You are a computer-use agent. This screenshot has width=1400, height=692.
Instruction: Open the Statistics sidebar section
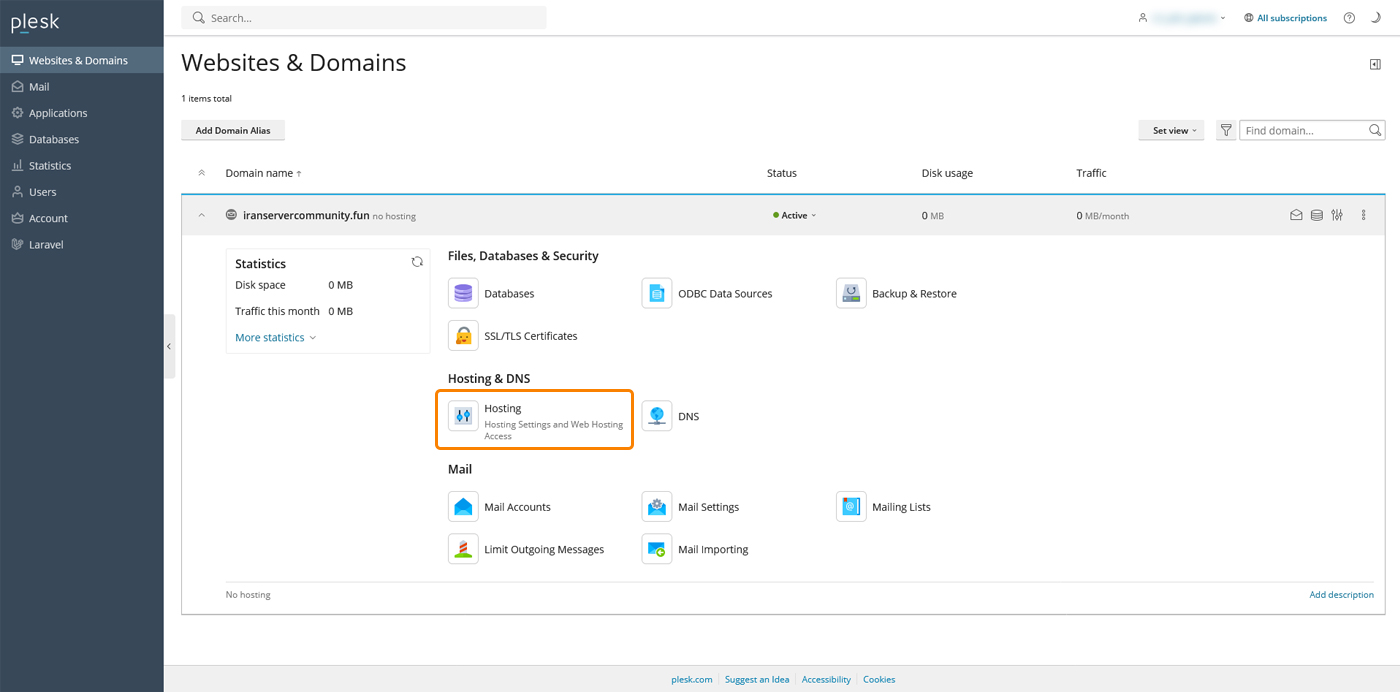pyautogui.click(x=50, y=165)
